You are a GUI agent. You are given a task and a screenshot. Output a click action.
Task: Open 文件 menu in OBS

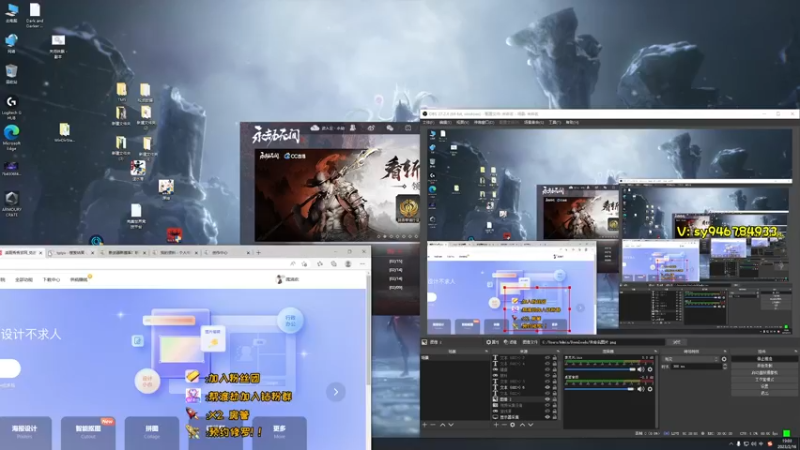click(x=428, y=122)
